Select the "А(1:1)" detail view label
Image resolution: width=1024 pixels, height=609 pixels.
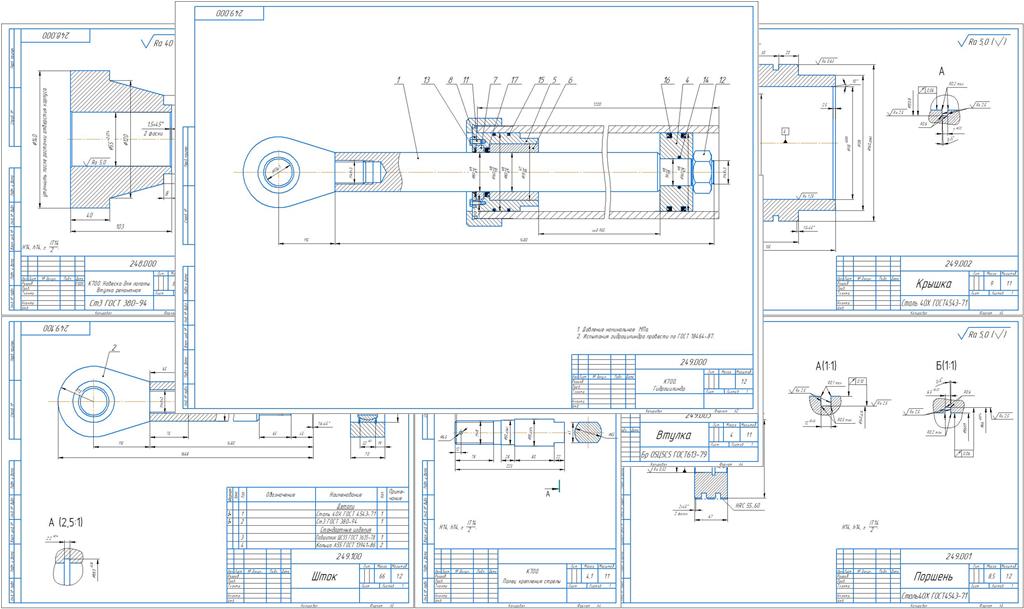coord(826,366)
